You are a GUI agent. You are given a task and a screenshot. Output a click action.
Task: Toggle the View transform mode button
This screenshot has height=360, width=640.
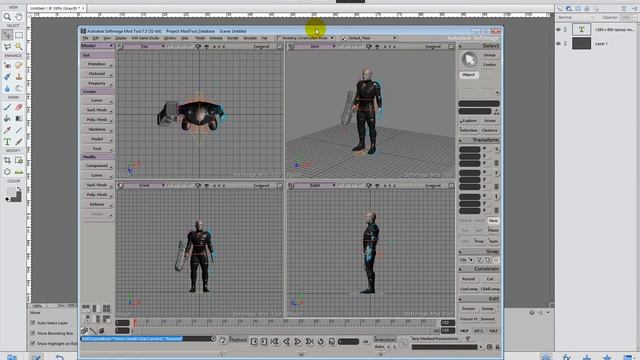tap(493, 220)
